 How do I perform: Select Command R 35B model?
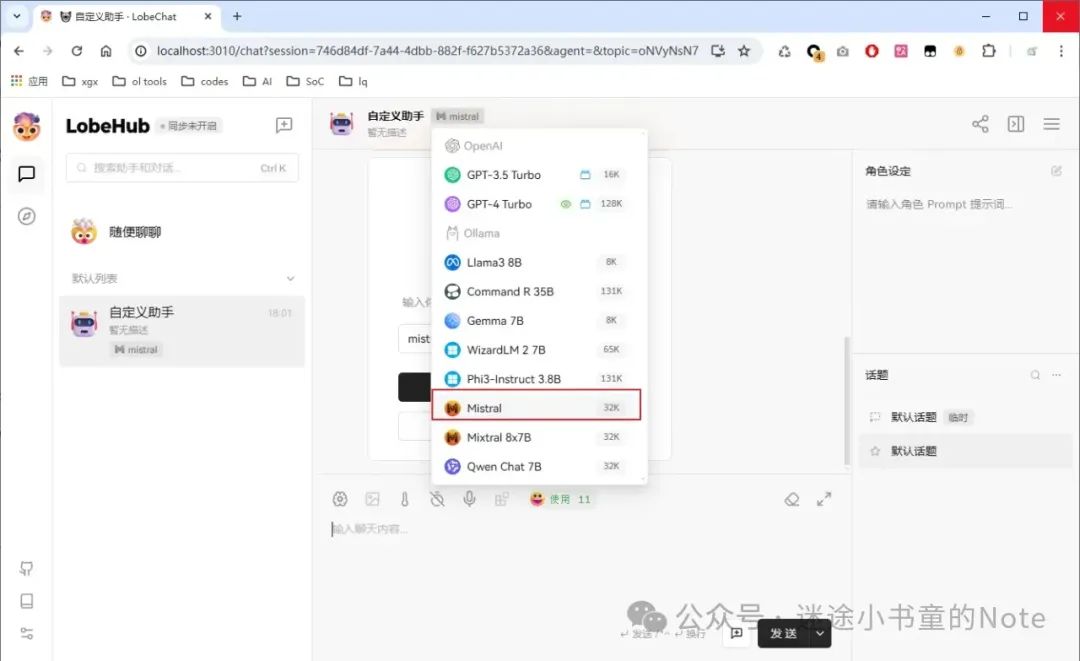pos(536,291)
